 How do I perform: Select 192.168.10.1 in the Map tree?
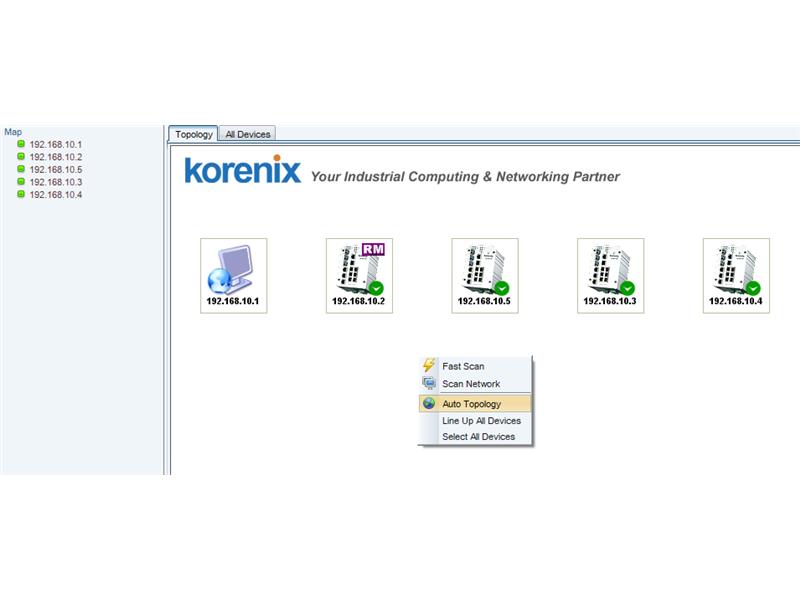click(x=56, y=144)
